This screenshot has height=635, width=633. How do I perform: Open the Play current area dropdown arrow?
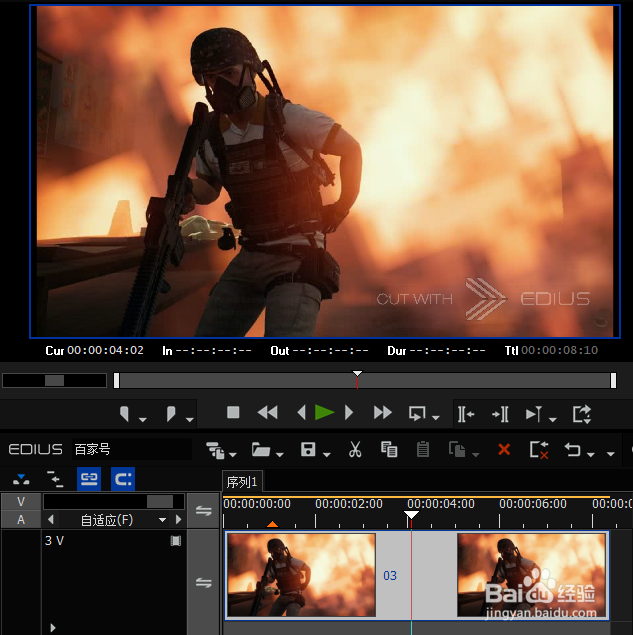(x=552, y=420)
